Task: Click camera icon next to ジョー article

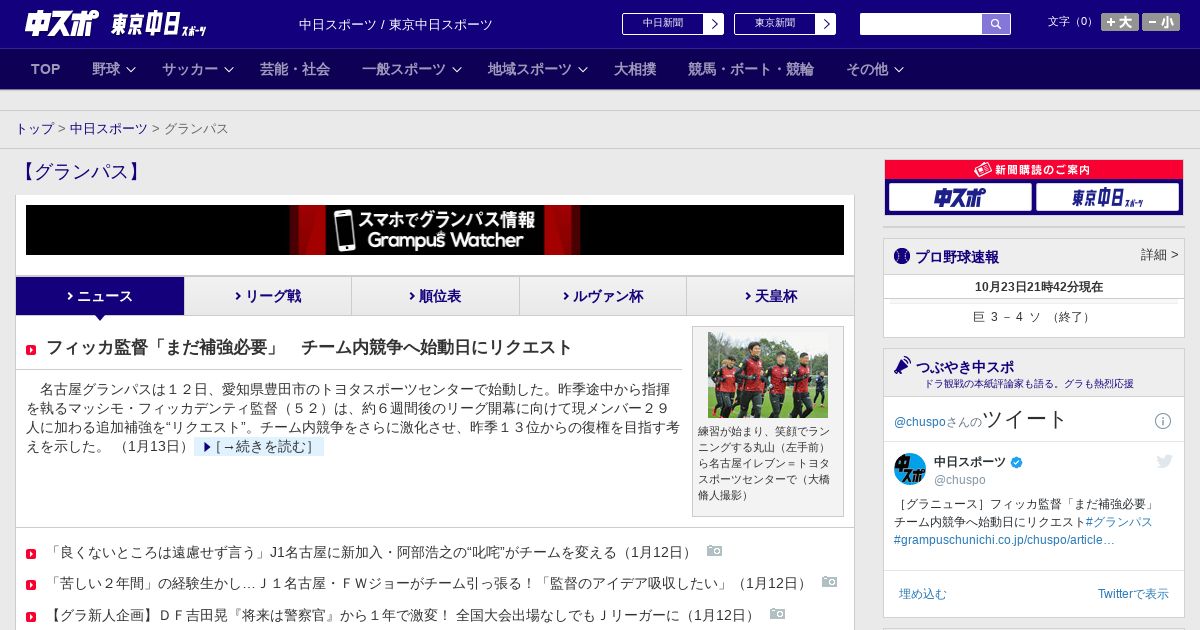Action: coord(829,582)
